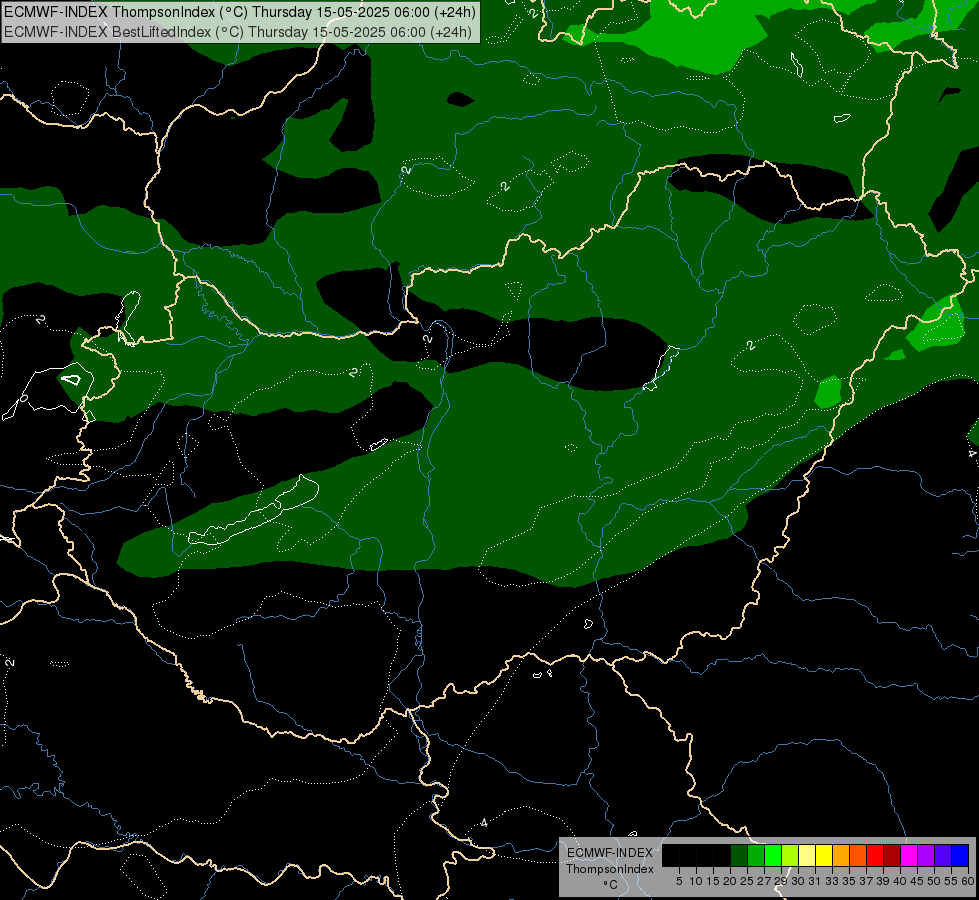979x900 pixels.
Task: Click the legend scale value 37
Action: point(866,881)
